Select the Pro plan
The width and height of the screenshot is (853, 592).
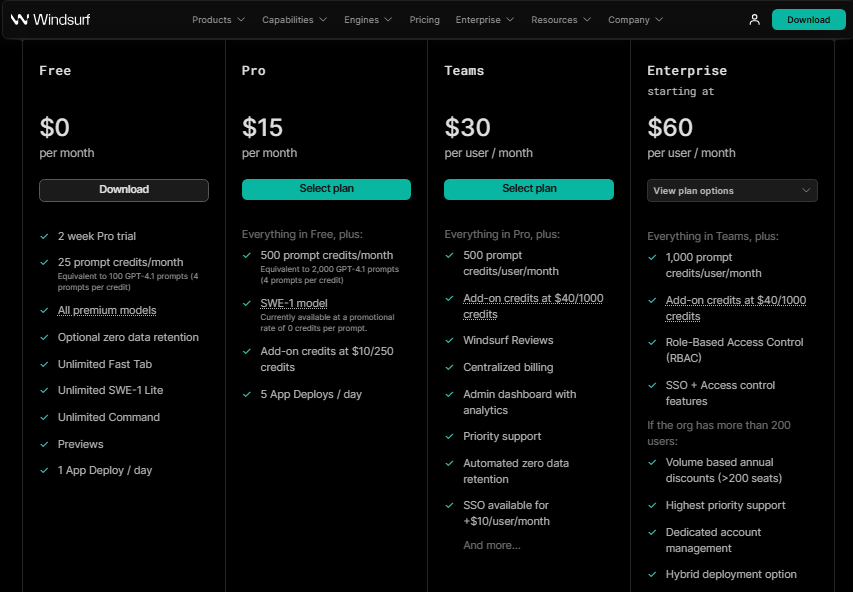pos(326,189)
